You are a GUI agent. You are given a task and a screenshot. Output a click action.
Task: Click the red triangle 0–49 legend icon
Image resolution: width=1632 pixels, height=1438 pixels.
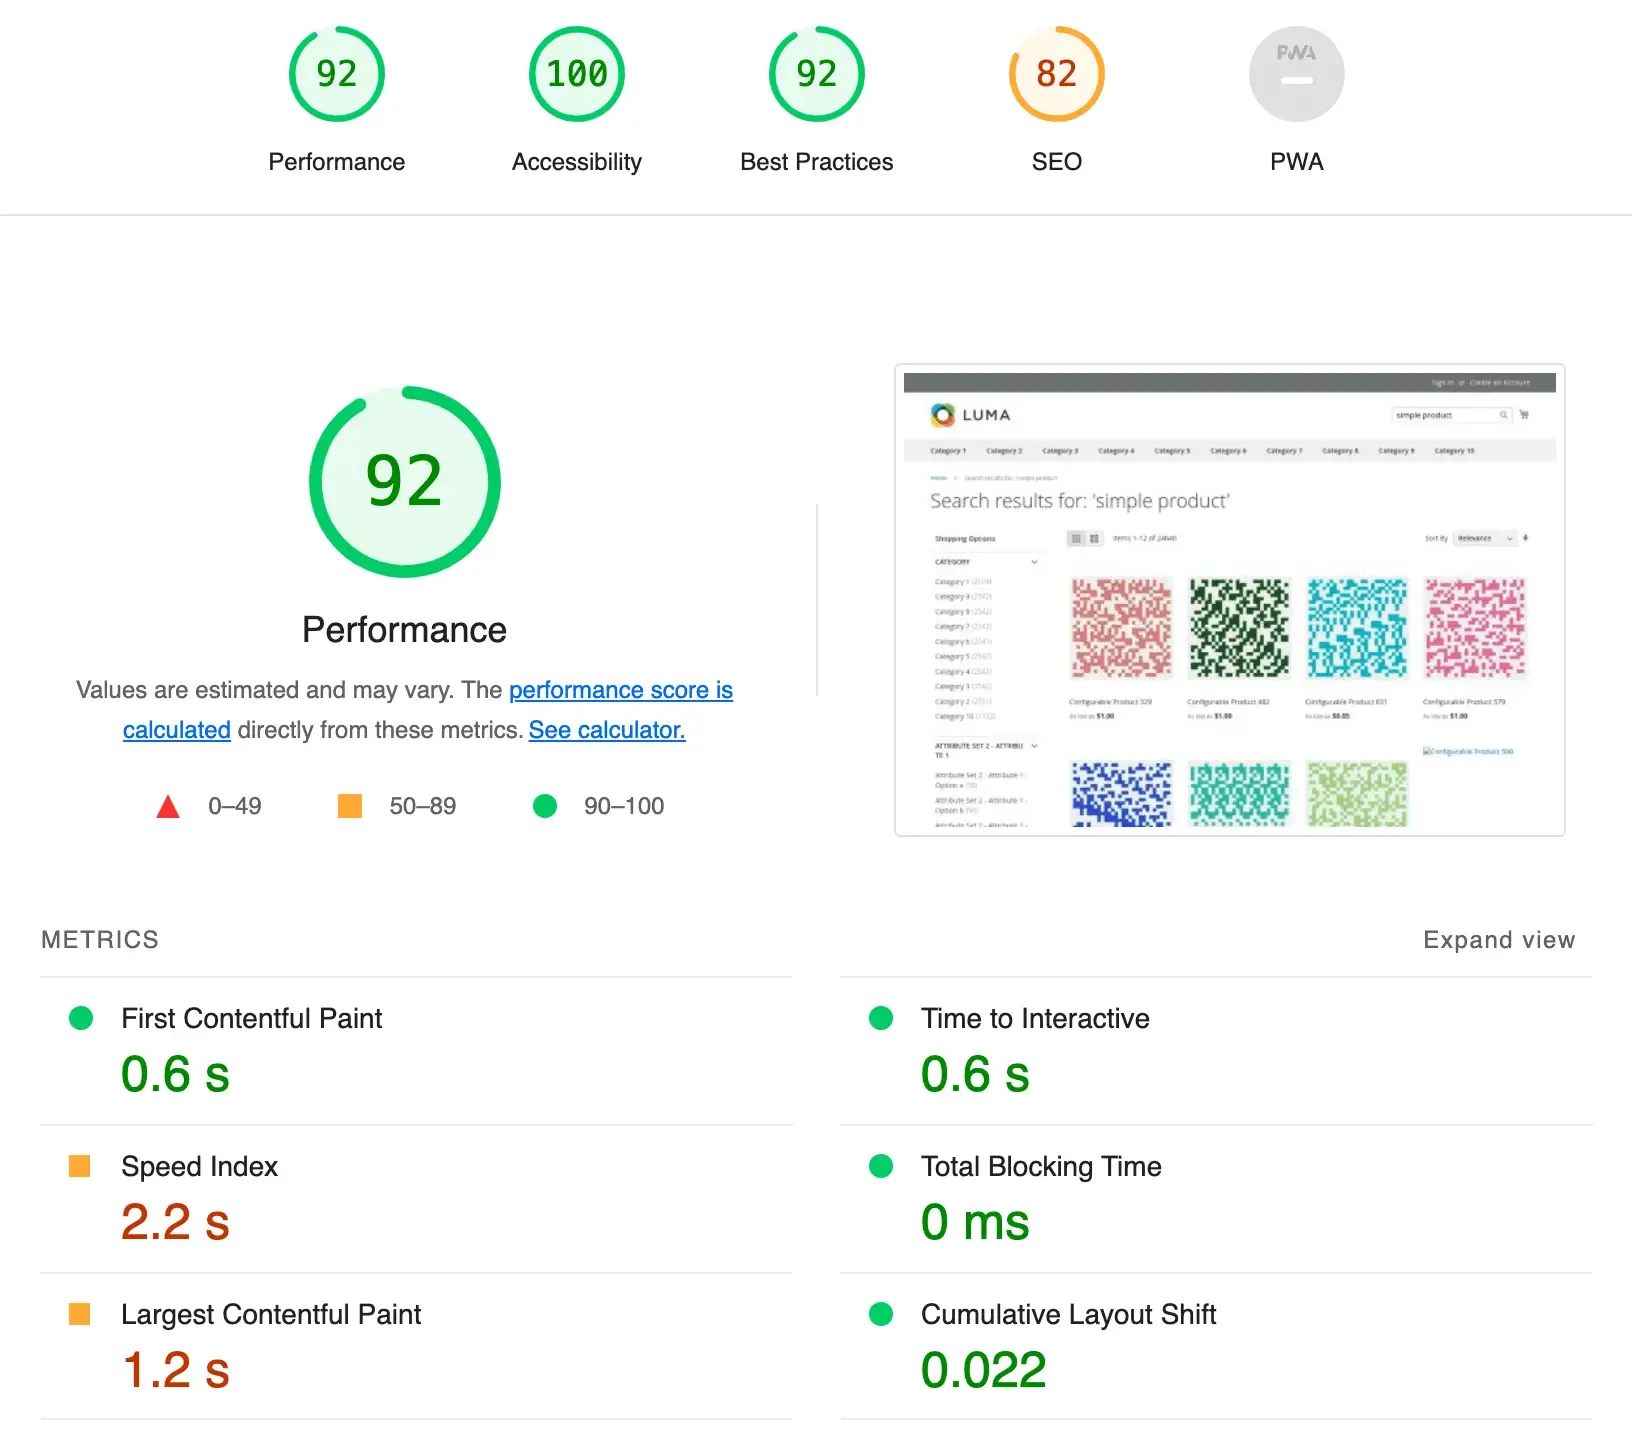[168, 806]
